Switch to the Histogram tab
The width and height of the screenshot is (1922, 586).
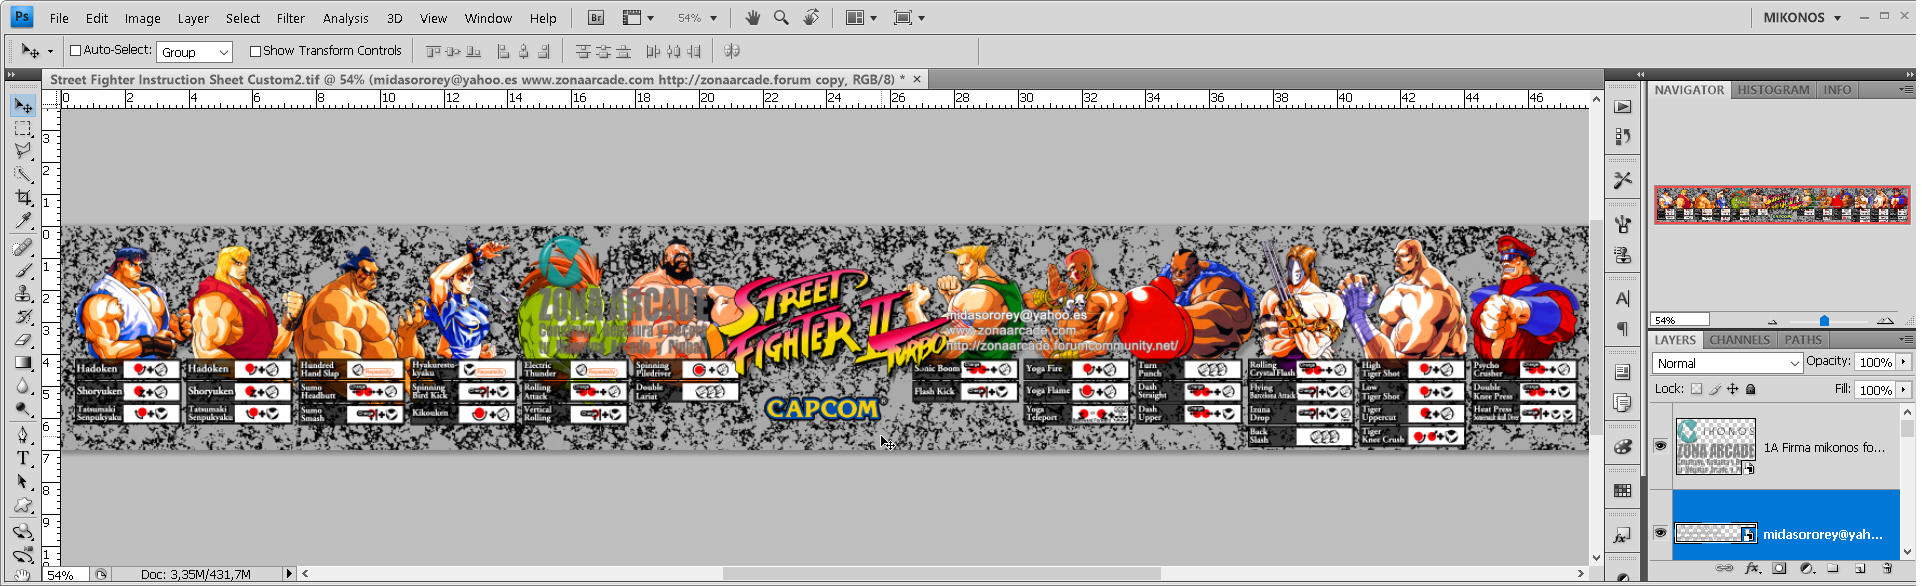(1773, 90)
